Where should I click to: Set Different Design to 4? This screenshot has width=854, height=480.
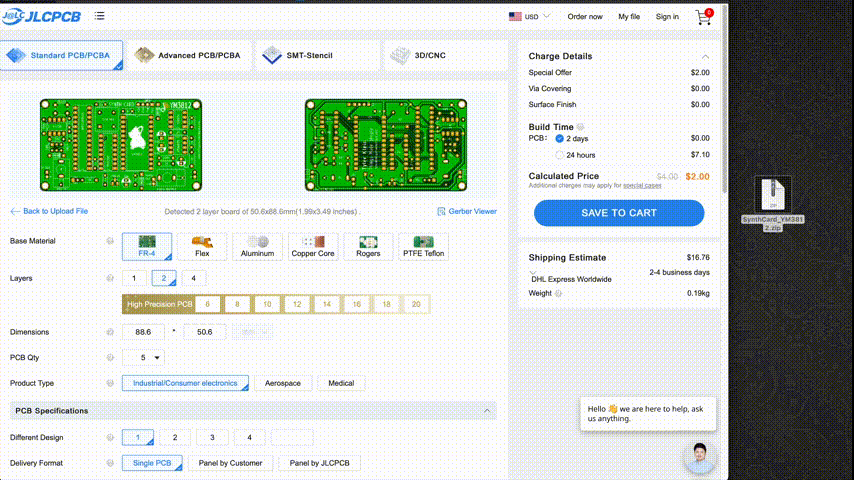249,438
